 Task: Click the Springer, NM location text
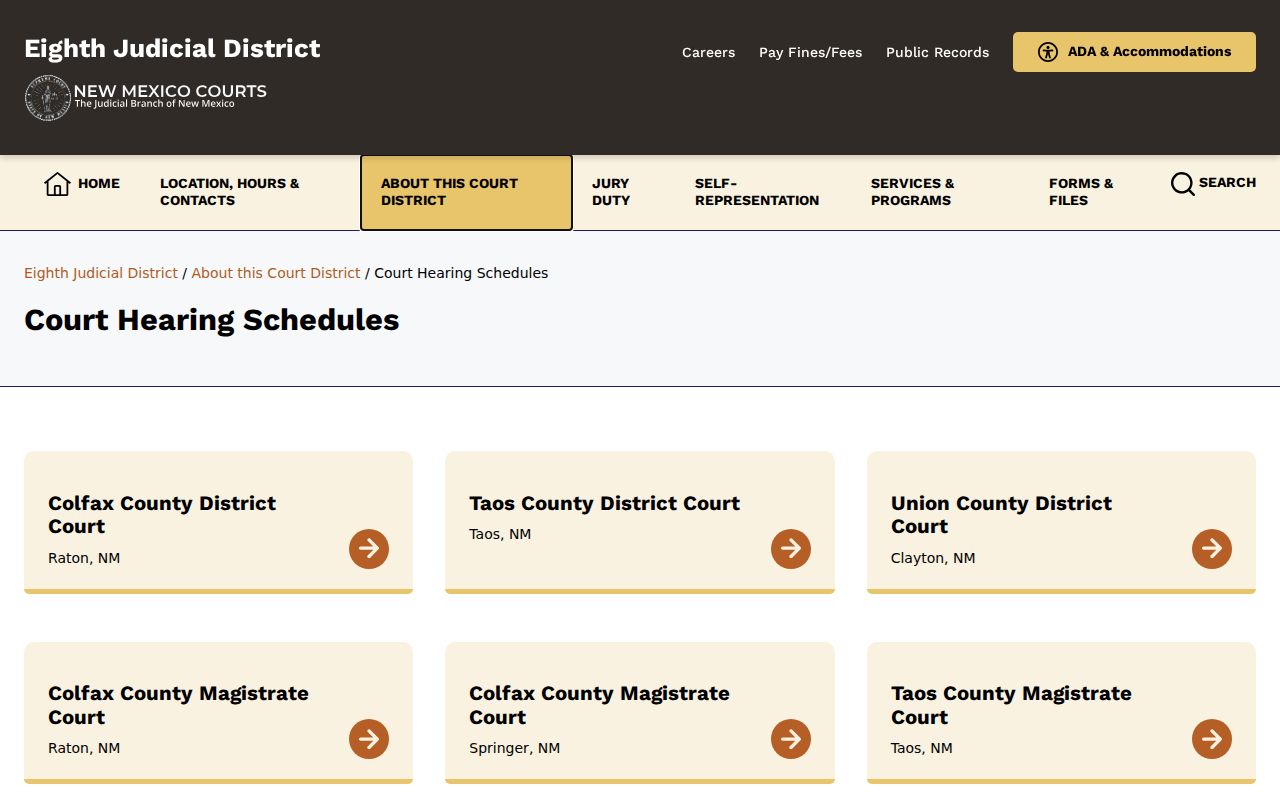point(515,748)
